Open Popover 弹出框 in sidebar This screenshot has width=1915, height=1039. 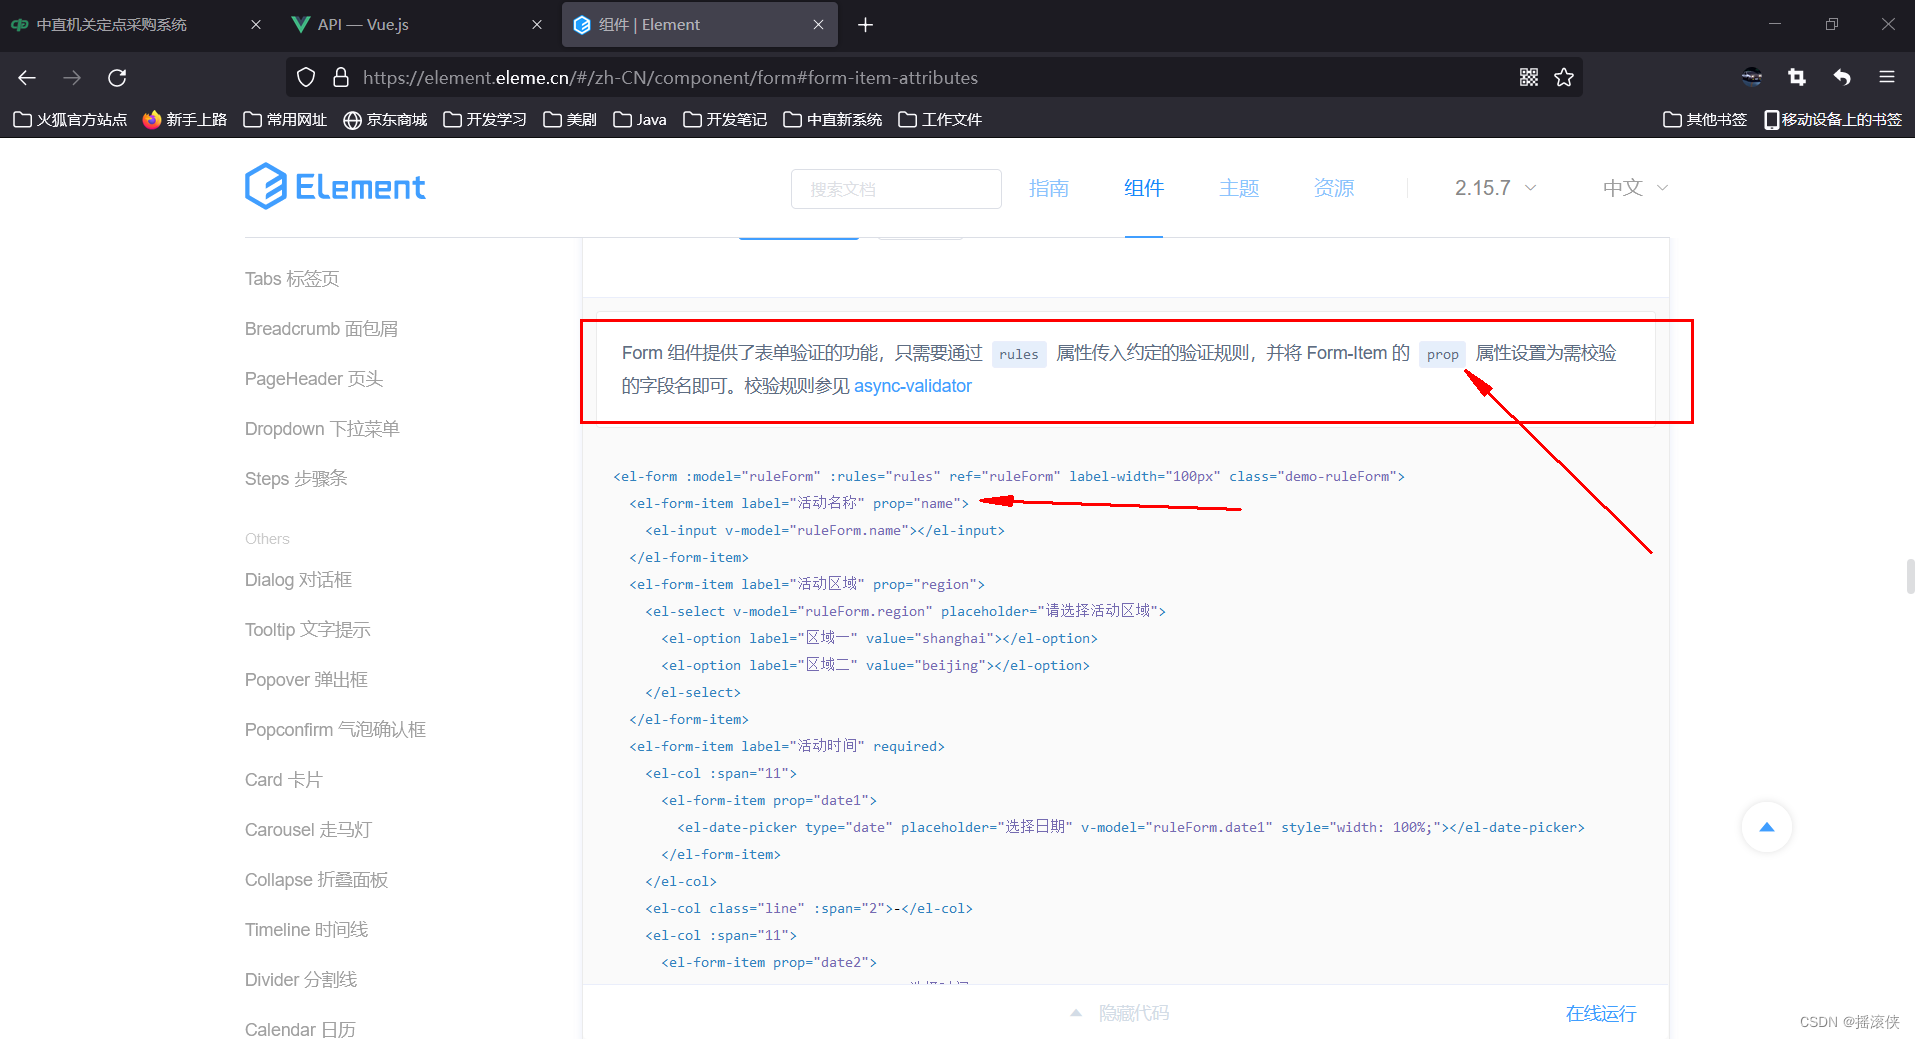pos(306,680)
